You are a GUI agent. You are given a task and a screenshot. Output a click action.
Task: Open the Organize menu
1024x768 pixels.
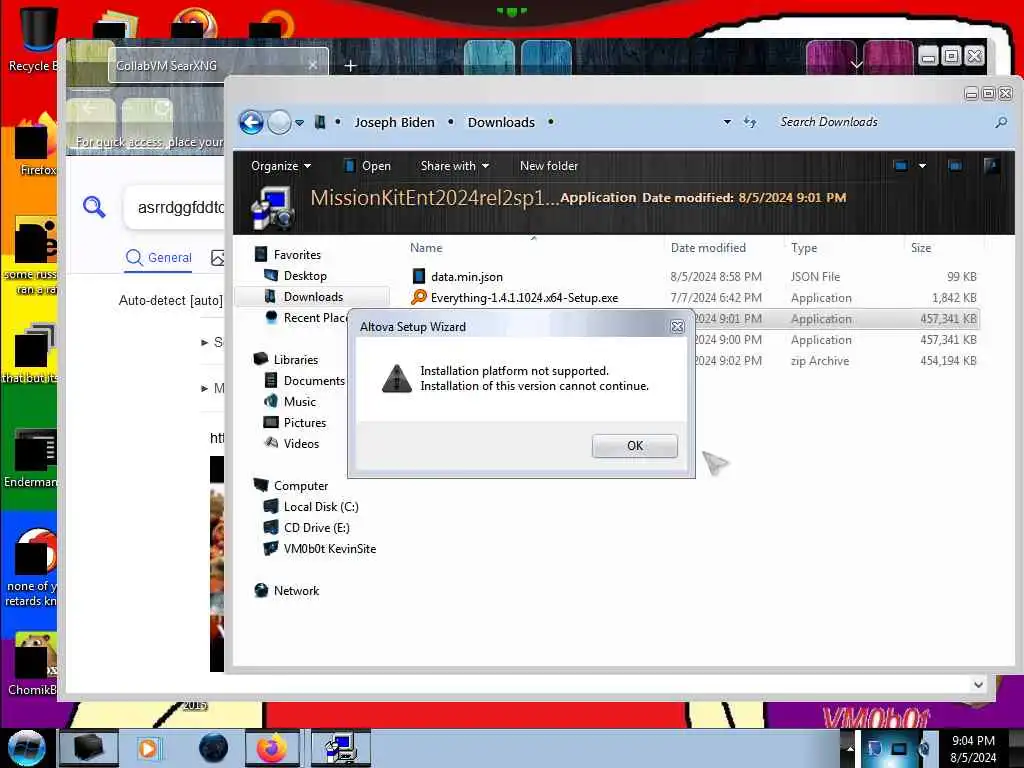coord(281,166)
